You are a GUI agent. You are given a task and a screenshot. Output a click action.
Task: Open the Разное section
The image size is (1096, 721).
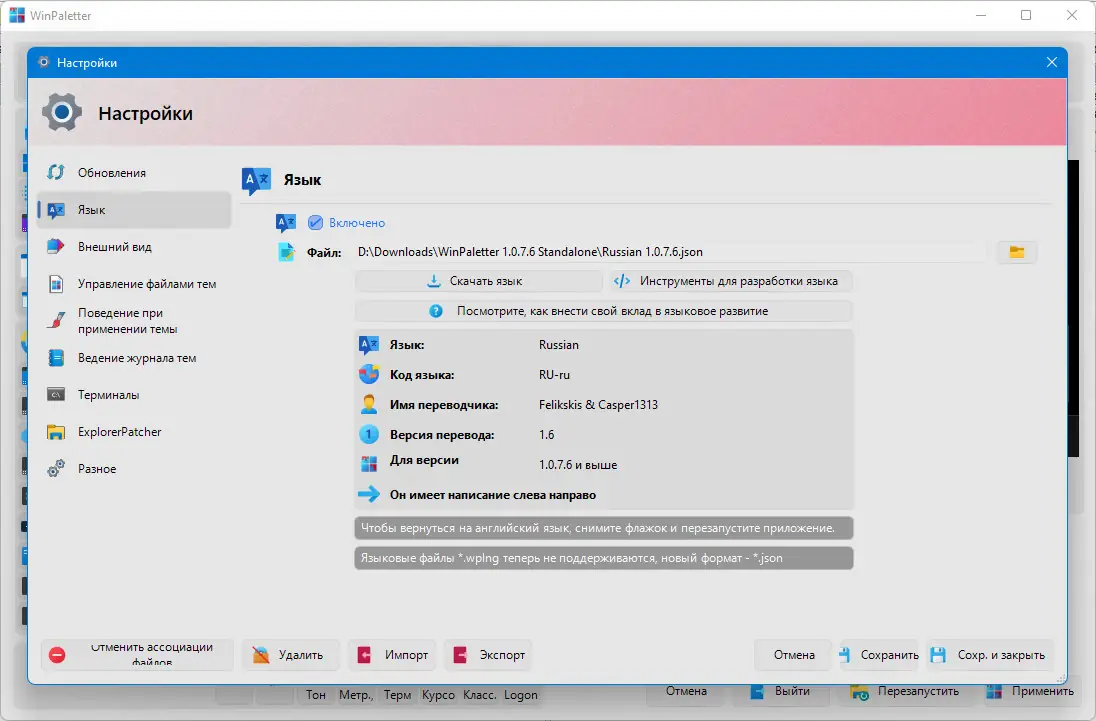pyautogui.click(x=134, y=469)
